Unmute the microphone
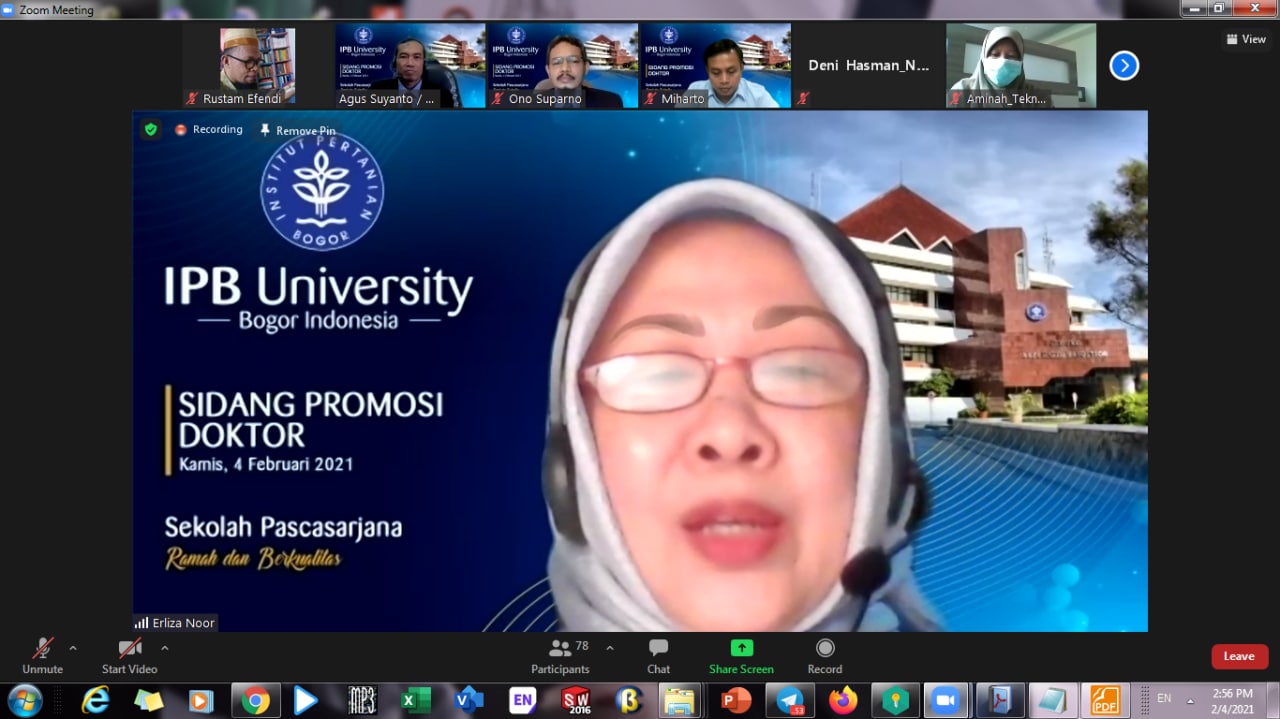This screenshot has width=1280, height=719. (x=42, y=654)
